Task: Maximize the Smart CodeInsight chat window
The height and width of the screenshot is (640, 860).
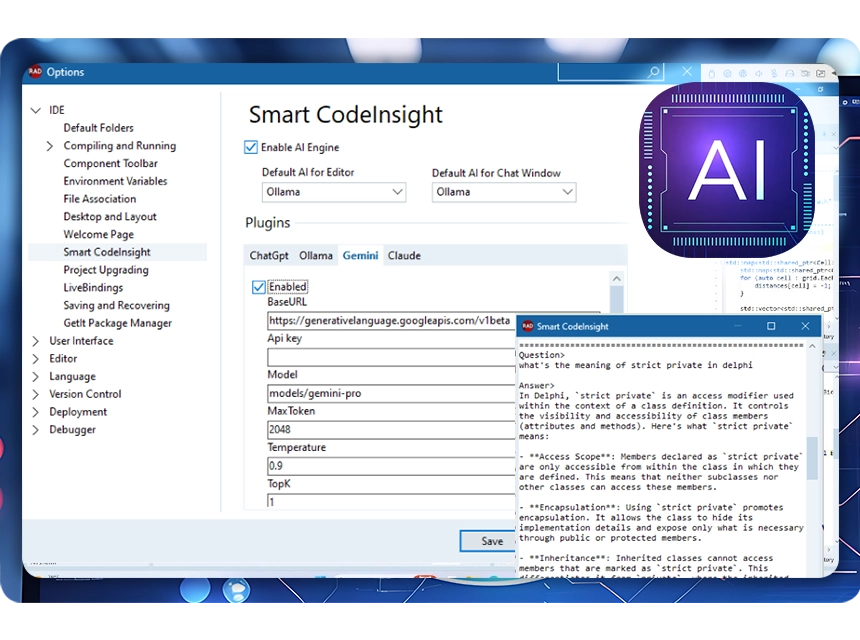Action: (x=771, y=326)
